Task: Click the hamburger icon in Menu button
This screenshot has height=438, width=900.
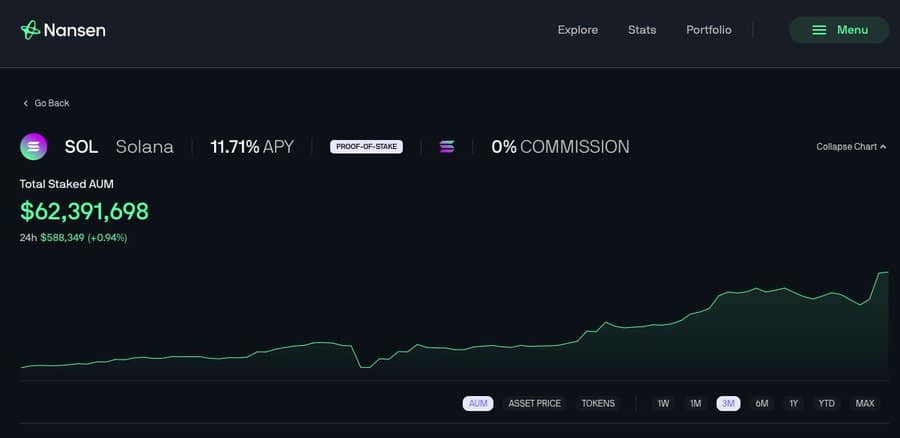Action: (819, 30)
